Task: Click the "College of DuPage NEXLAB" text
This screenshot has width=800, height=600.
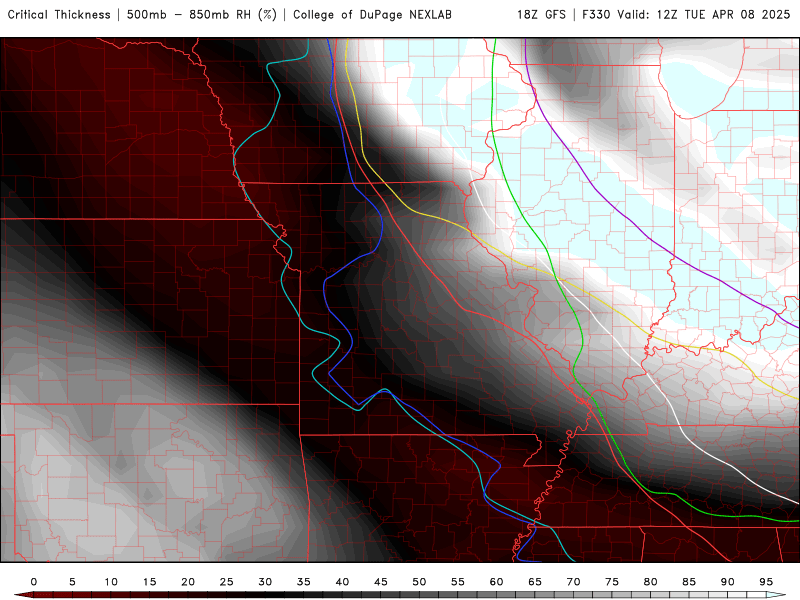Action: coord(372,14)
